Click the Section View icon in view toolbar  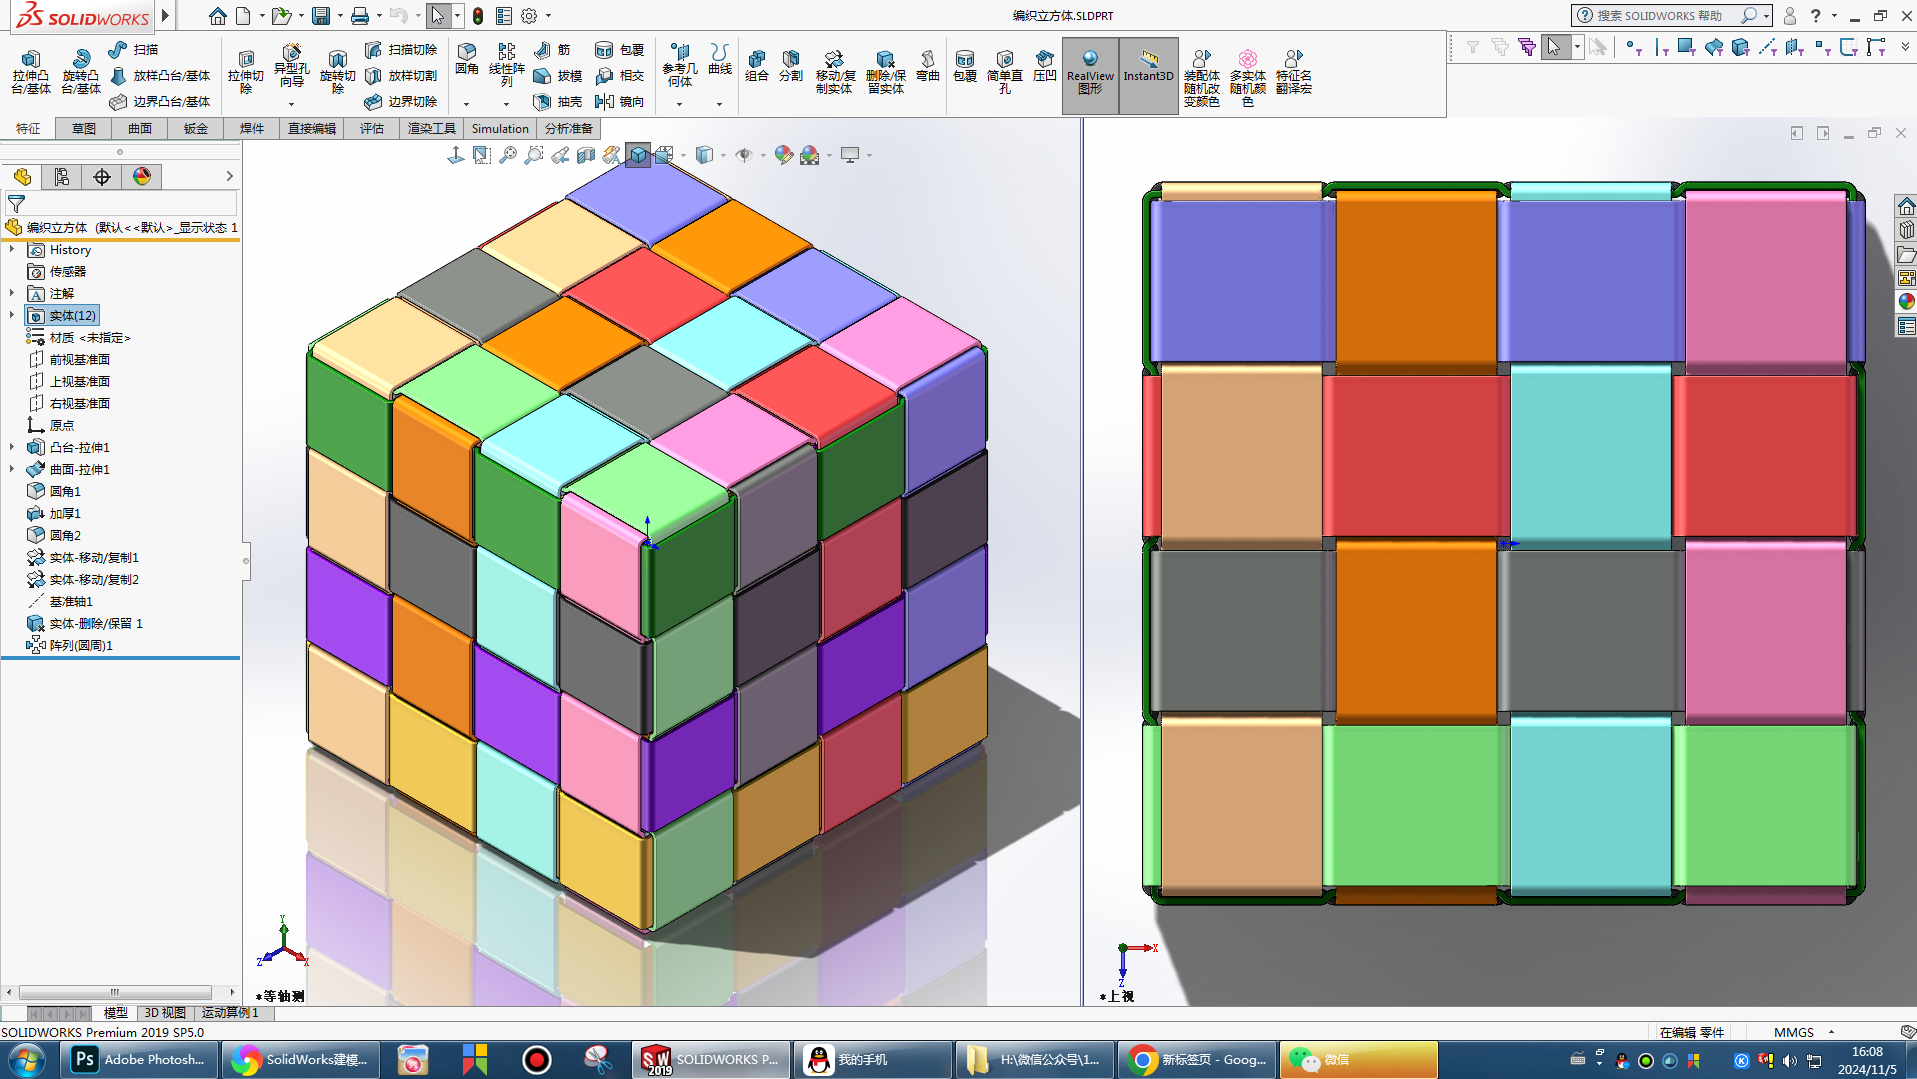(586, 155)
